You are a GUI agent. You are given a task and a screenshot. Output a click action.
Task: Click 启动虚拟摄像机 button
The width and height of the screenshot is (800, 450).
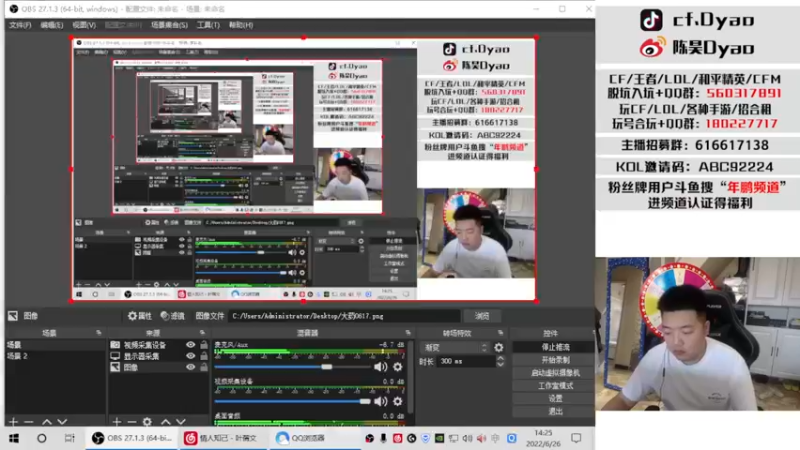tap(554, 372)
